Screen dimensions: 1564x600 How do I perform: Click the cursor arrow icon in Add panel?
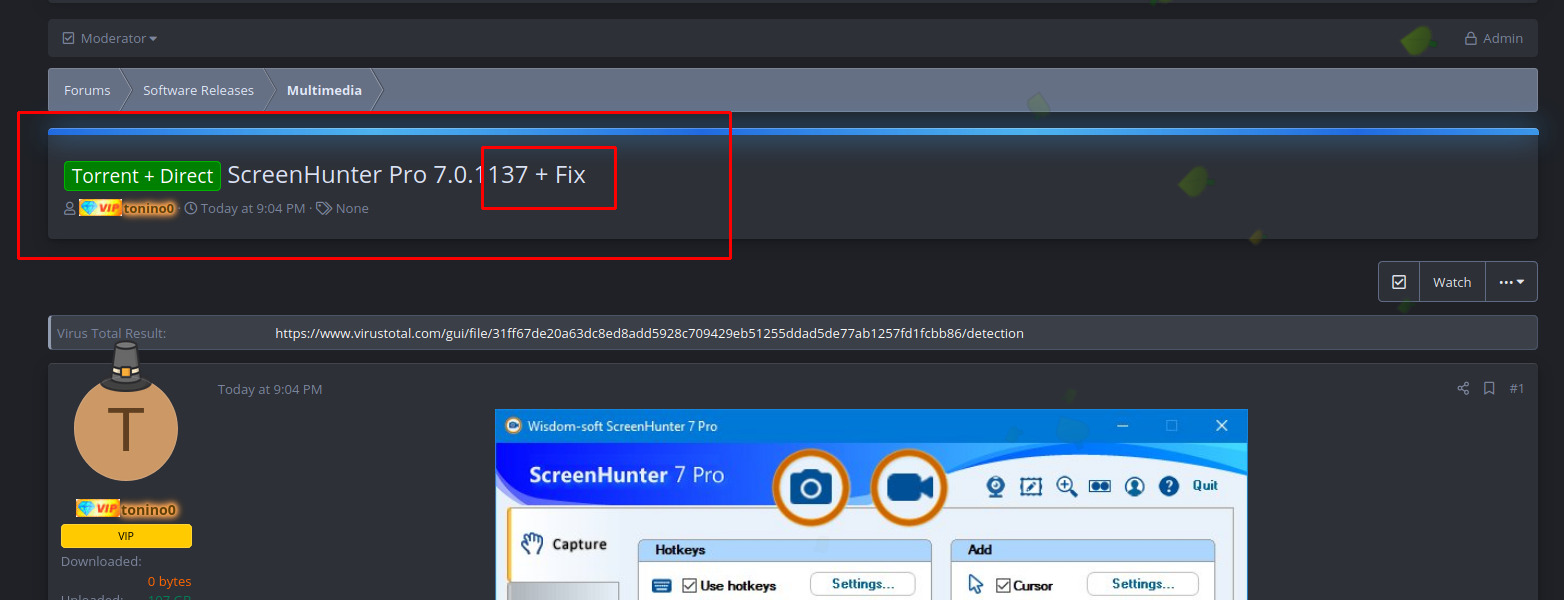click(976, 585)
